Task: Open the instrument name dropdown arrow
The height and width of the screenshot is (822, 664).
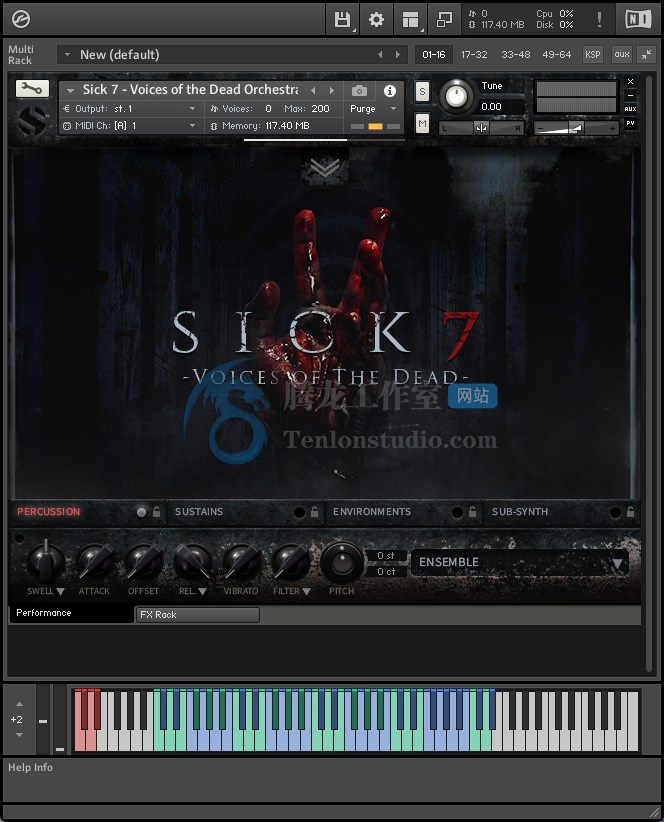Action: [x=70, y=91]
